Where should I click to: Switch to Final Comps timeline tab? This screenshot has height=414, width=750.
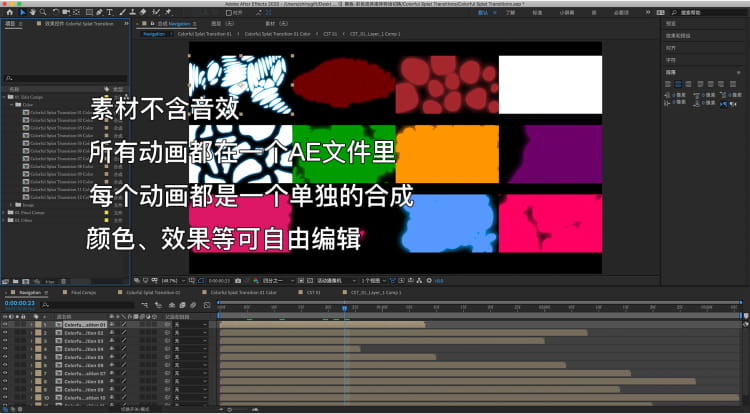(x=83, y=292)
